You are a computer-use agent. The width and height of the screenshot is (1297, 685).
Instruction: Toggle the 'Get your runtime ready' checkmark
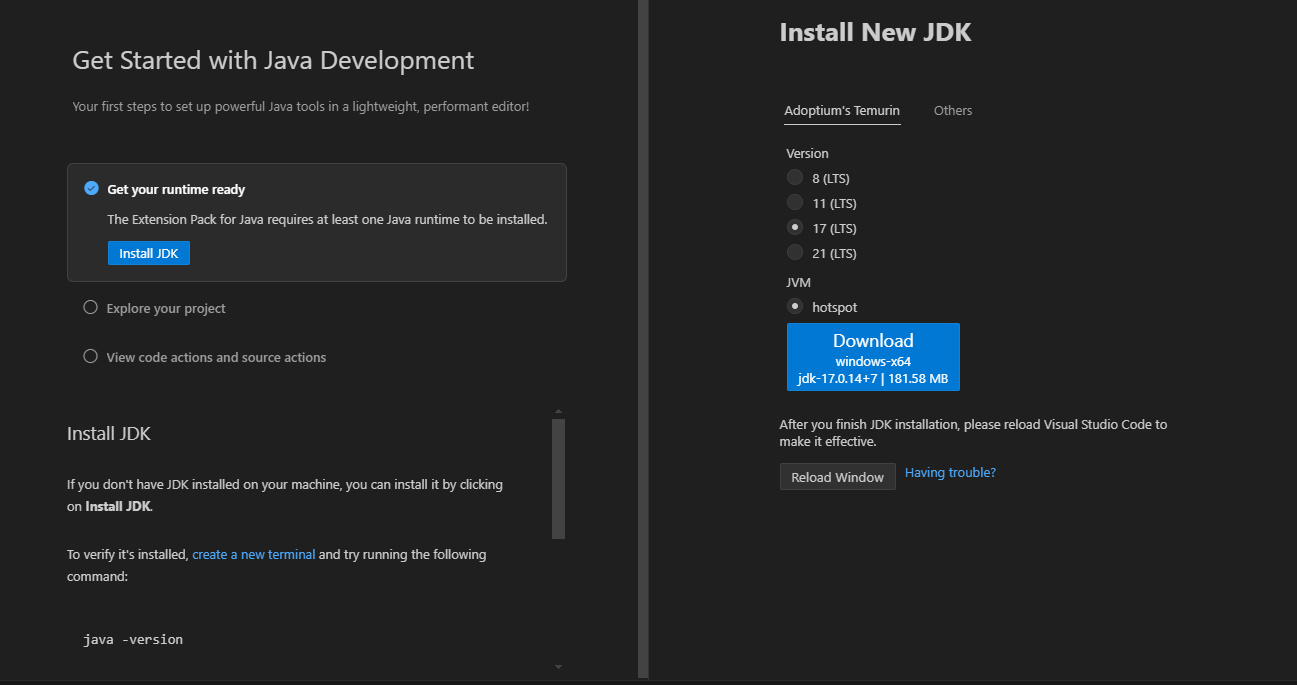(91, 188)
